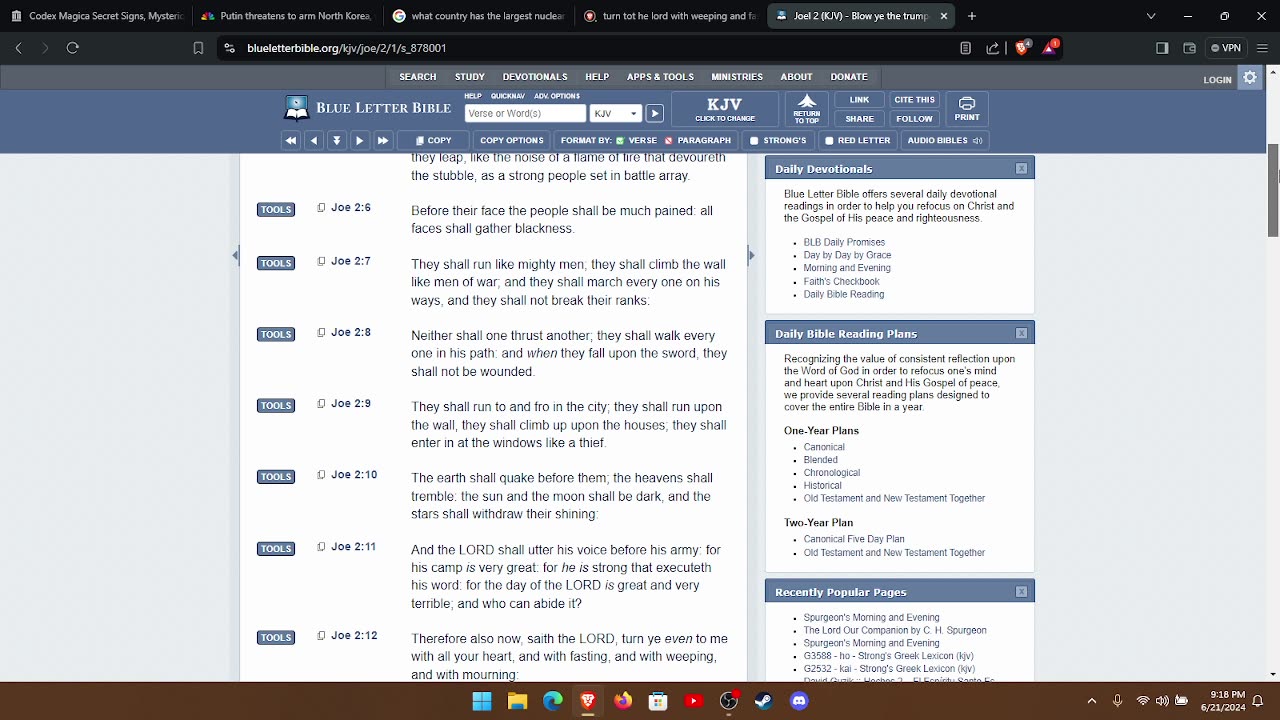Open Brave Rewards triangle icon
The width and height of the screenshot is (1280, 720).
click(x=1050, y=47)
